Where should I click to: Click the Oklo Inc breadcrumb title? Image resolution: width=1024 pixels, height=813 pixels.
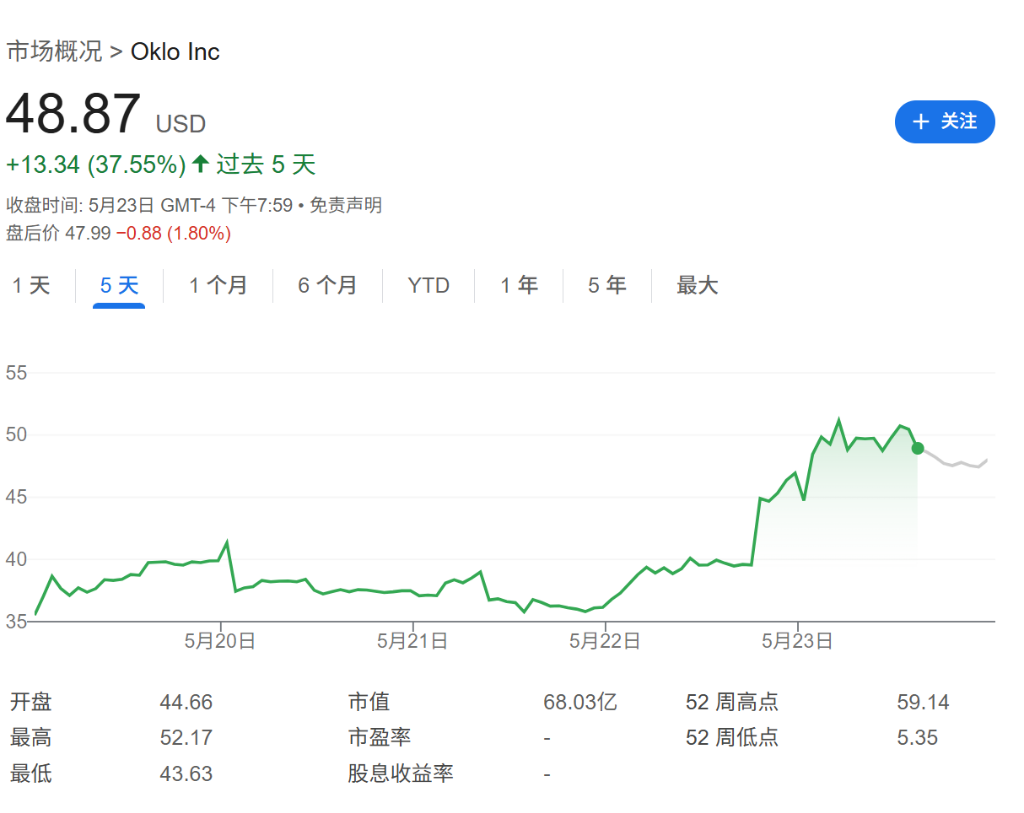point(175,52)
